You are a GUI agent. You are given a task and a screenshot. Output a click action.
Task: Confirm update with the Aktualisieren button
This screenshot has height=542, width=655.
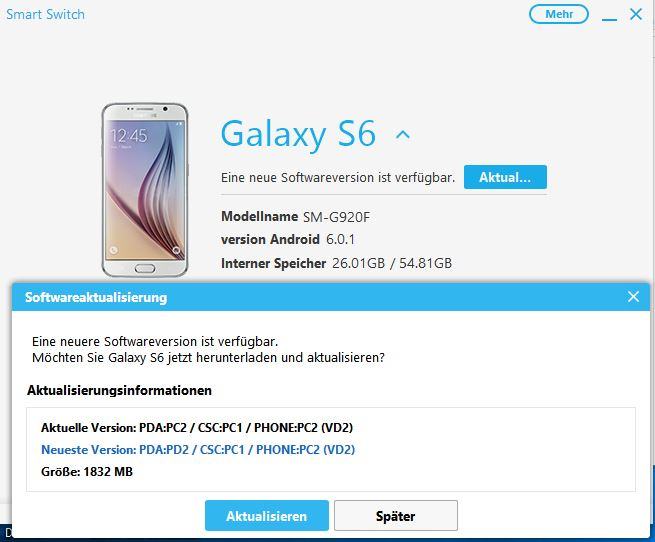click(267, 516)
